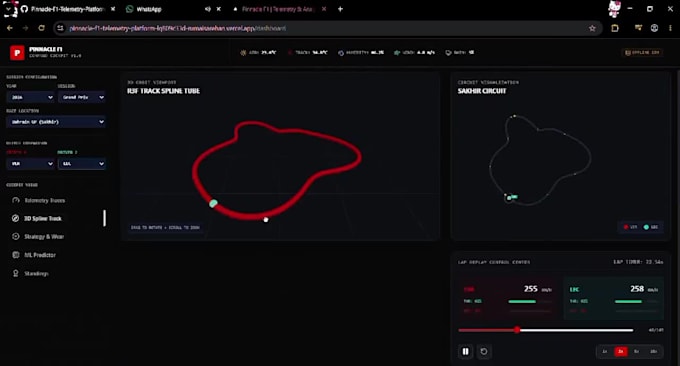Click the VER throttle green bar
Viewport: 680px width, 366px height.
pyautogui.click(x=522, y=301)
